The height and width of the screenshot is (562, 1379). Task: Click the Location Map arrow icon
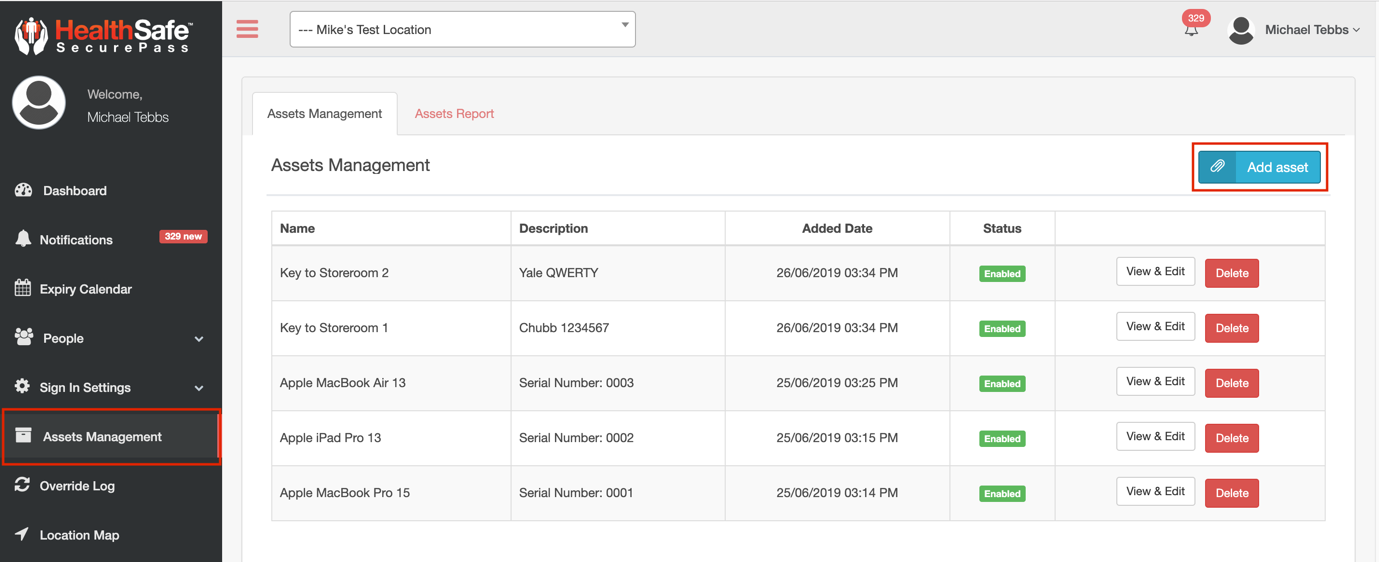coord(22,534)
